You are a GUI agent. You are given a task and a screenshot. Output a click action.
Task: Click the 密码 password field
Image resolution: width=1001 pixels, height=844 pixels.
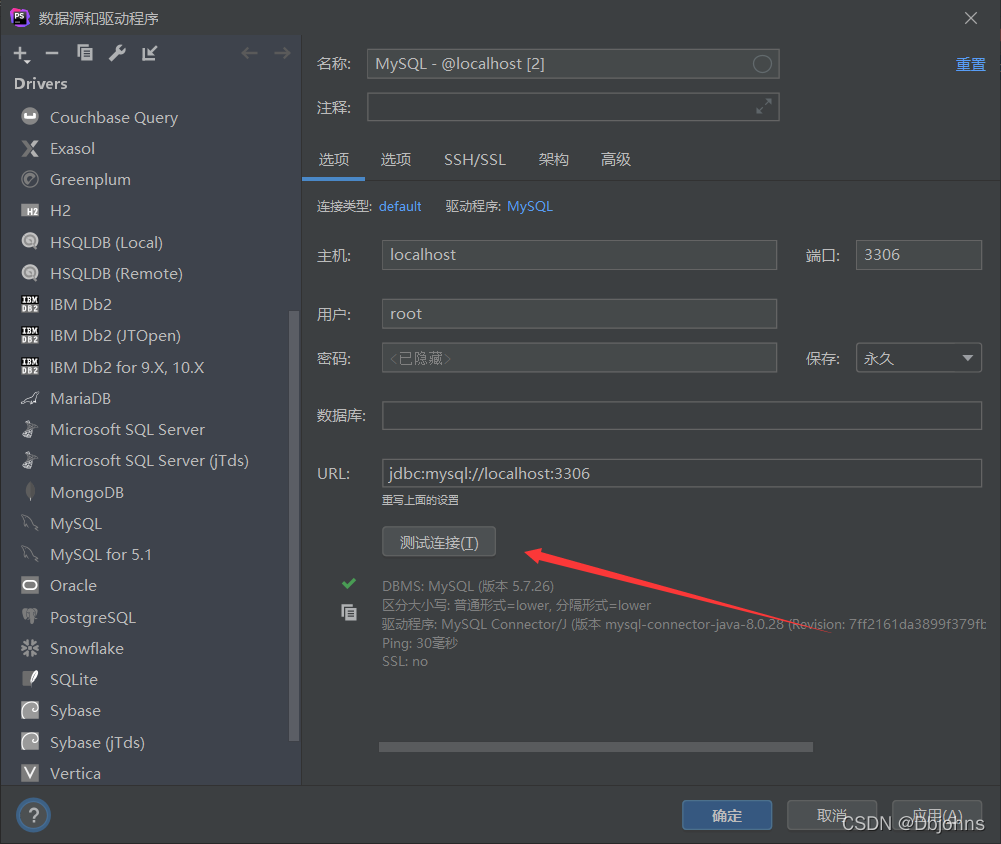pyautogui.click(x=579, y=358)
